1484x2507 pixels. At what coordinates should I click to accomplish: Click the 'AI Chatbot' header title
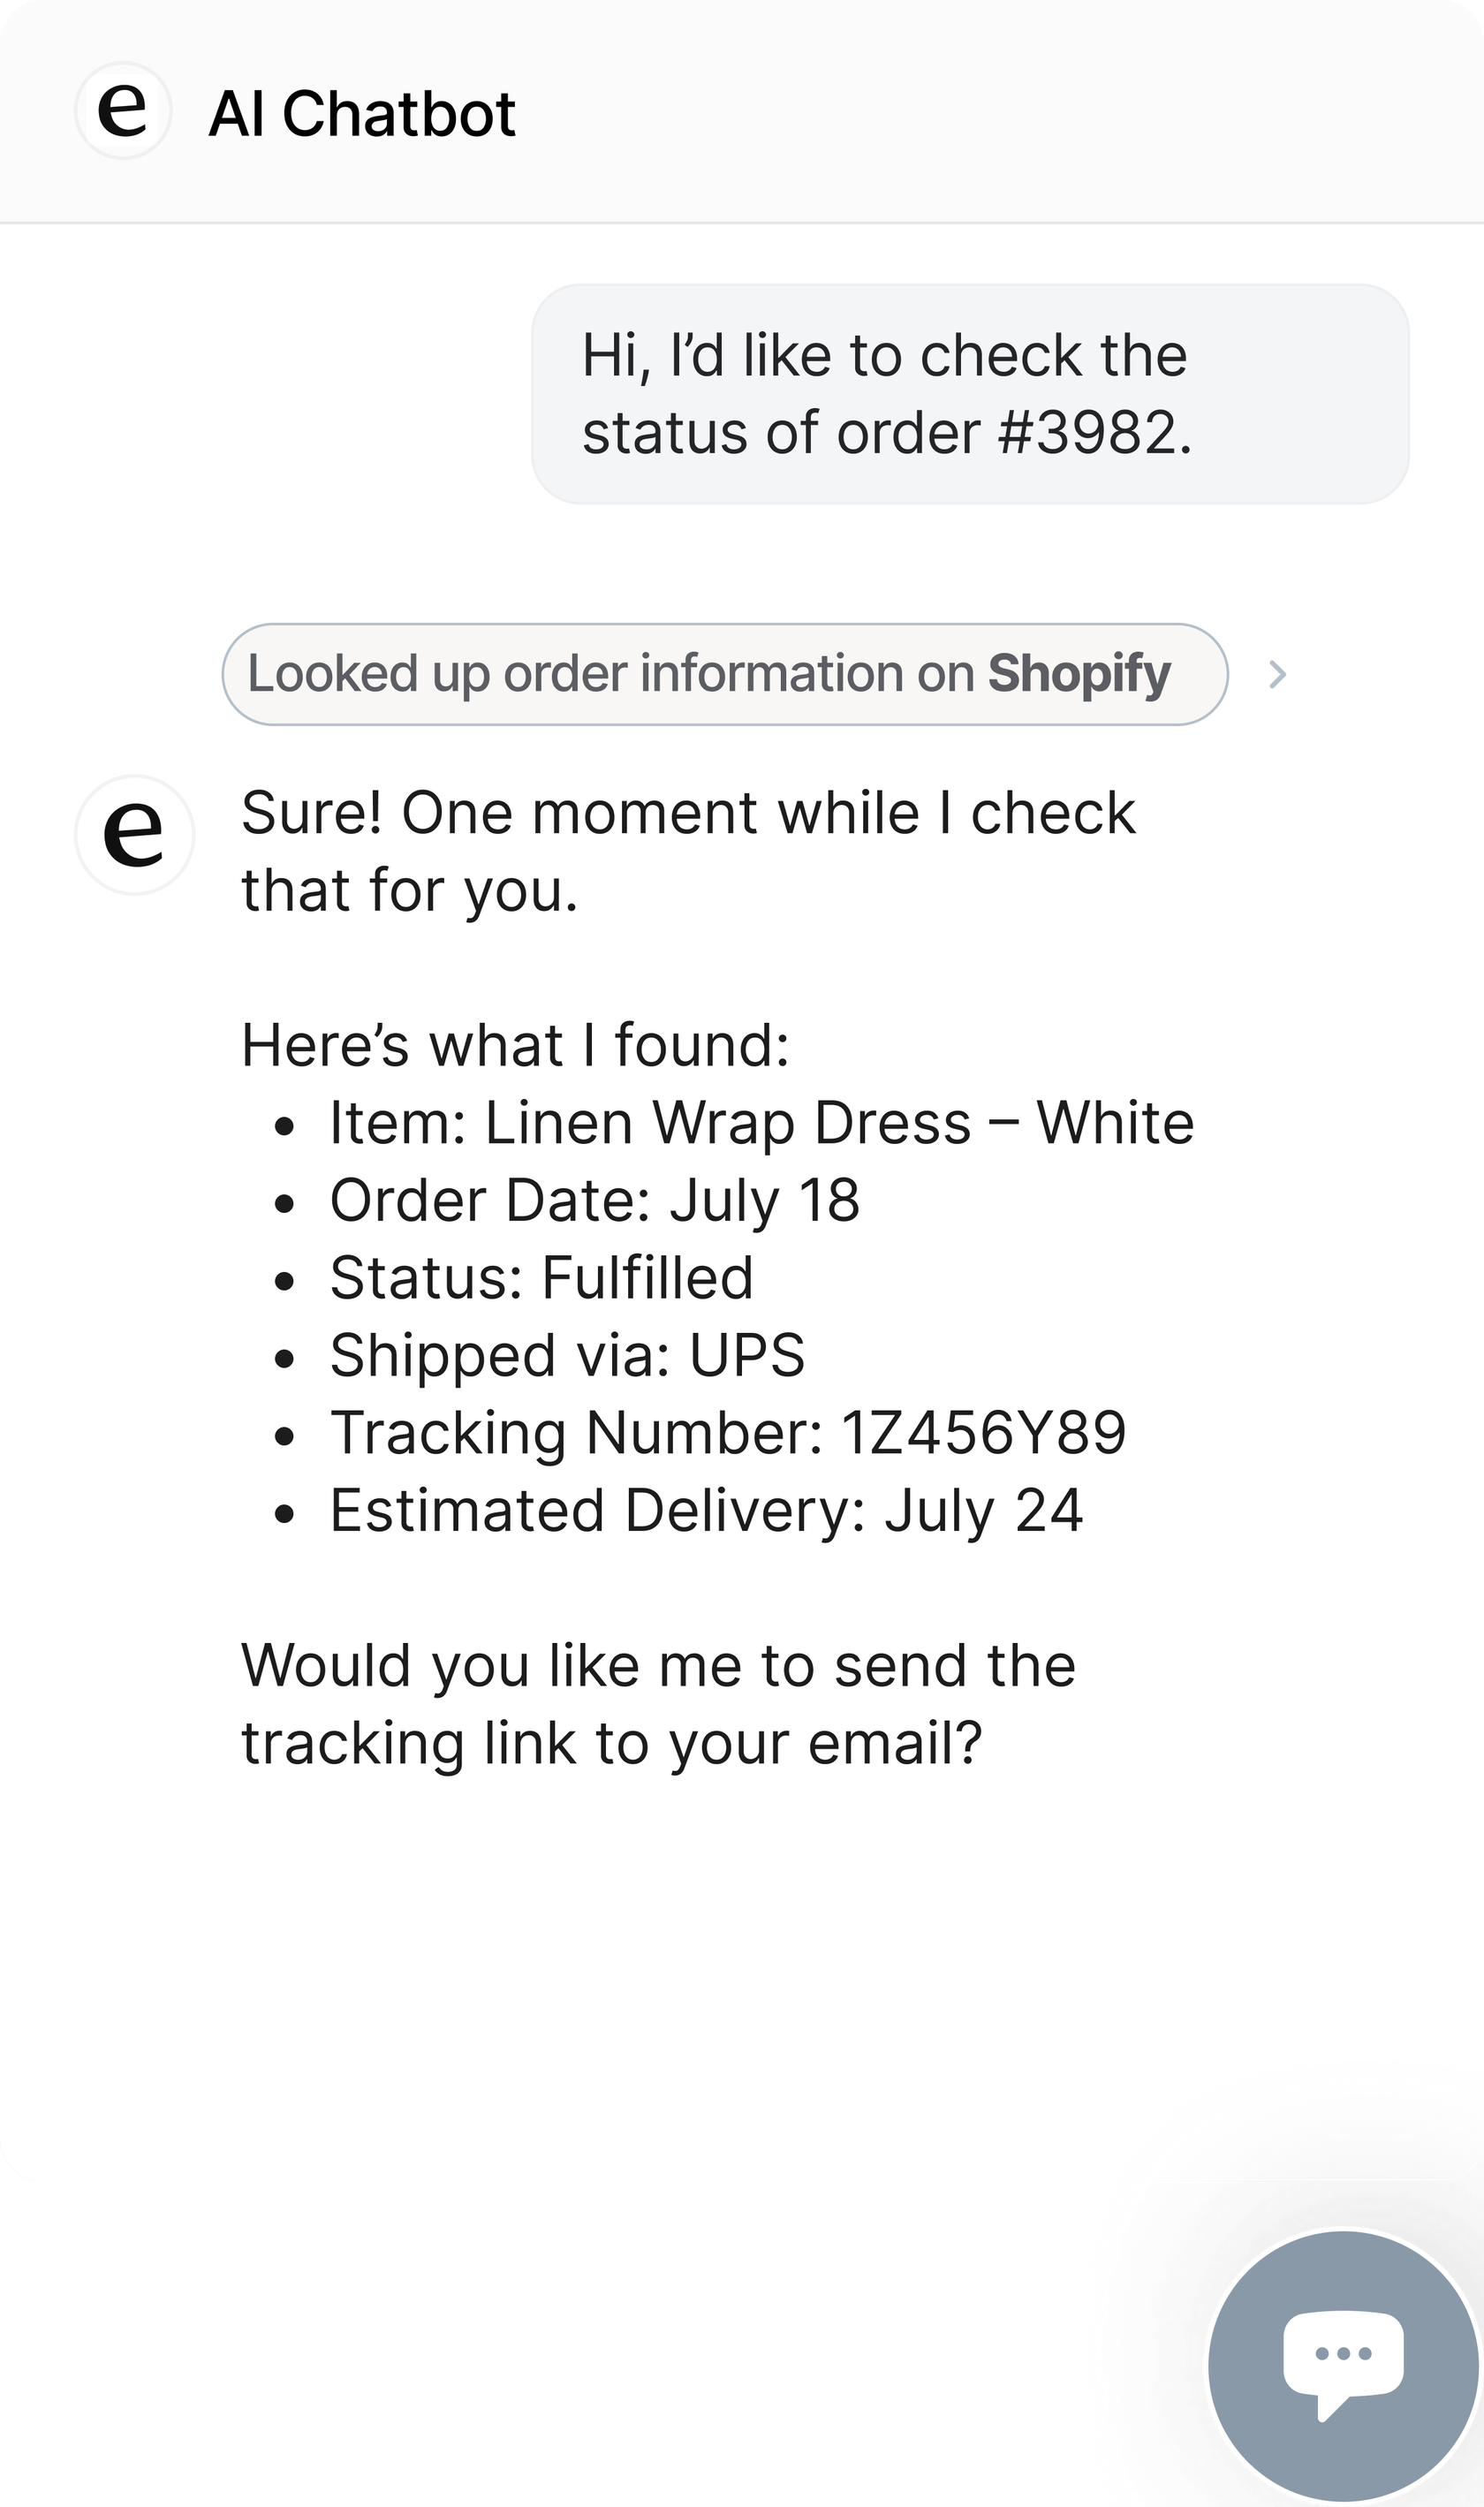point(362,113)
